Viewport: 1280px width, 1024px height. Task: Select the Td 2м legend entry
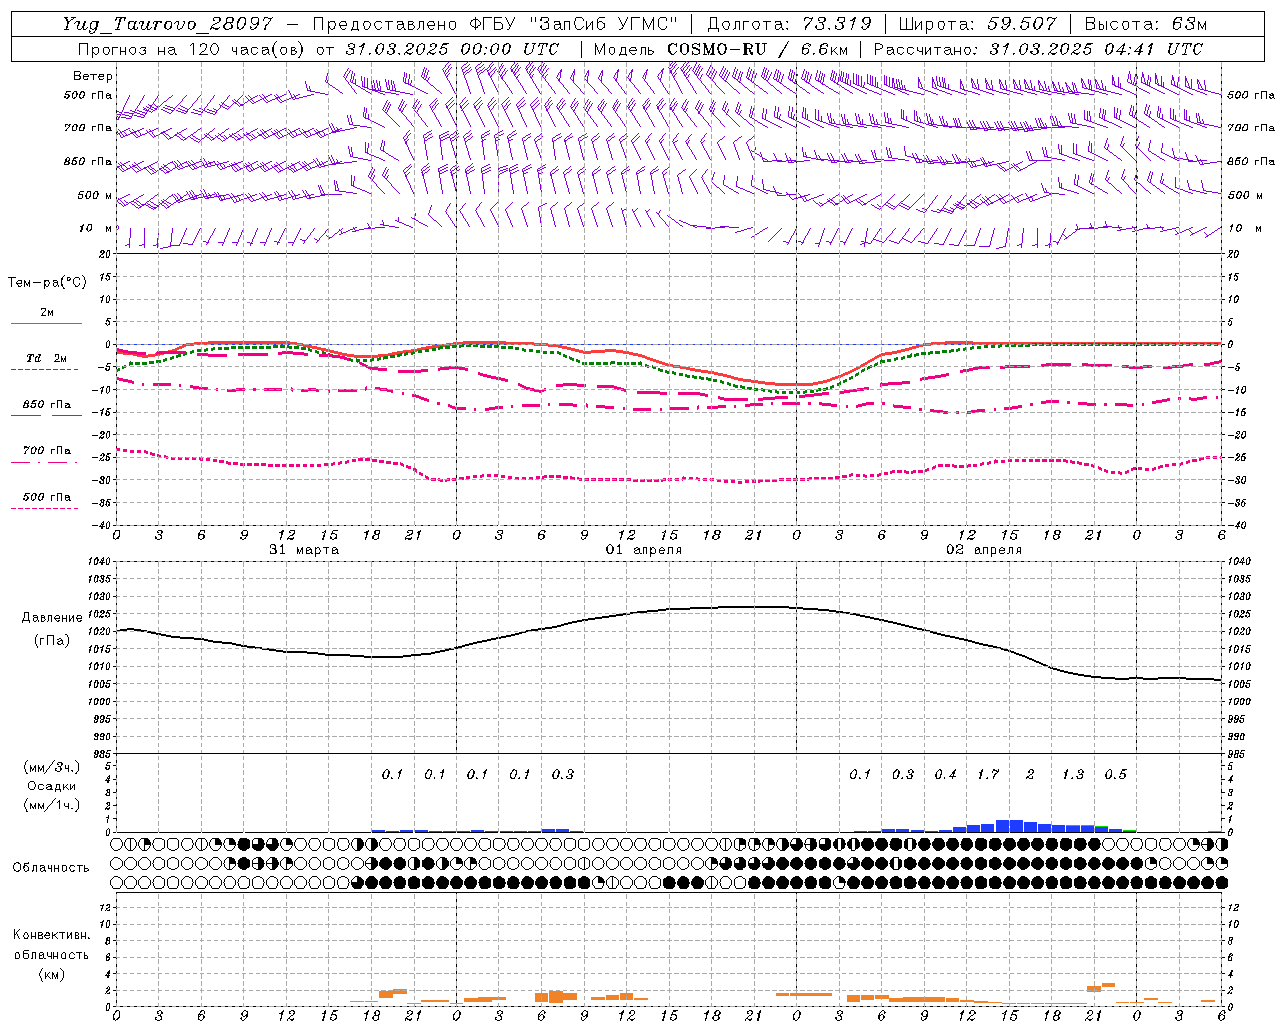[47, 358]
